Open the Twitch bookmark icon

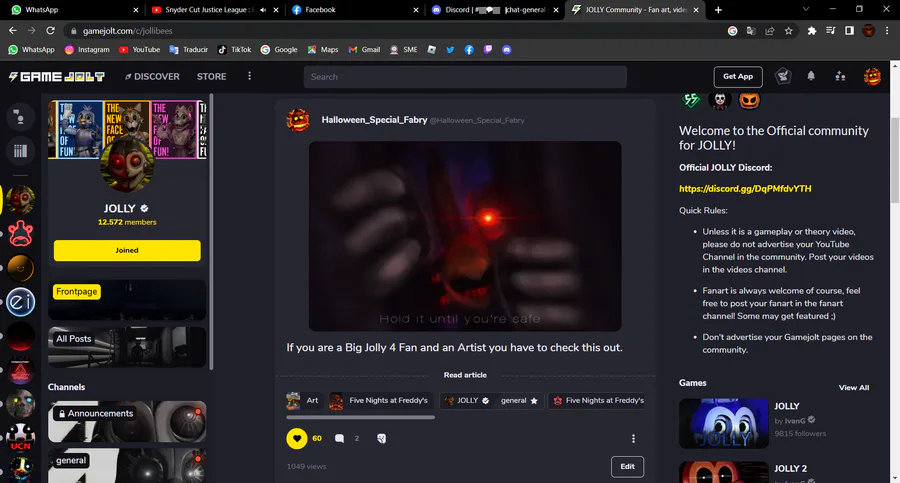[488, 50]
